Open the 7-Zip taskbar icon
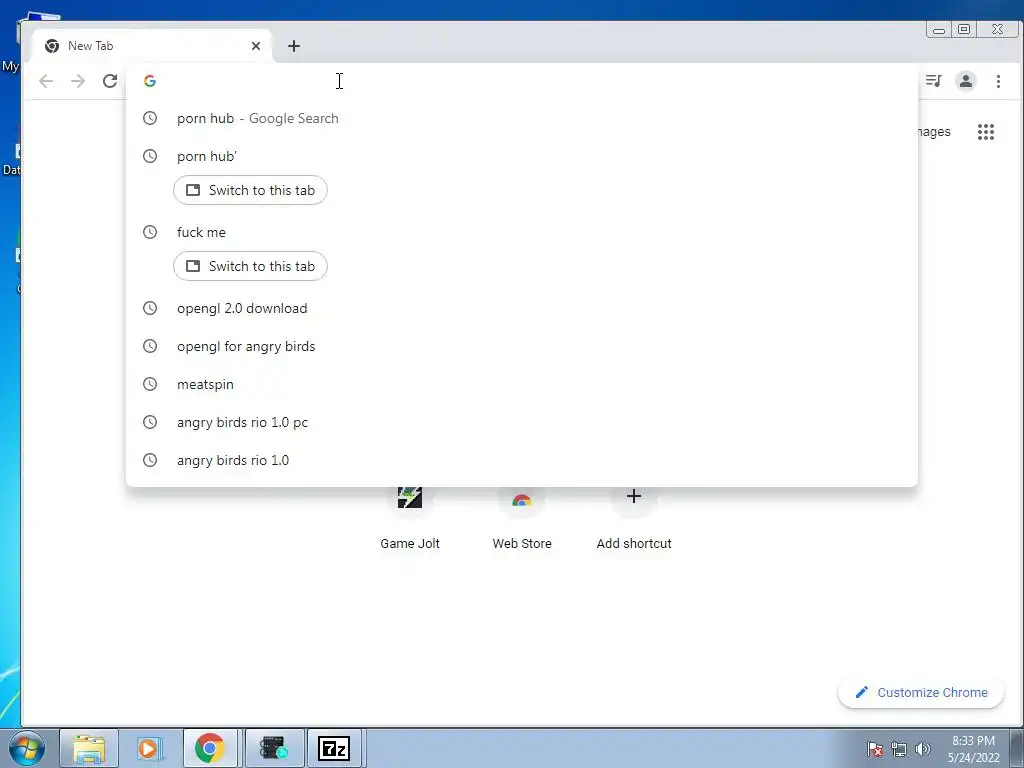 (334, 748)
